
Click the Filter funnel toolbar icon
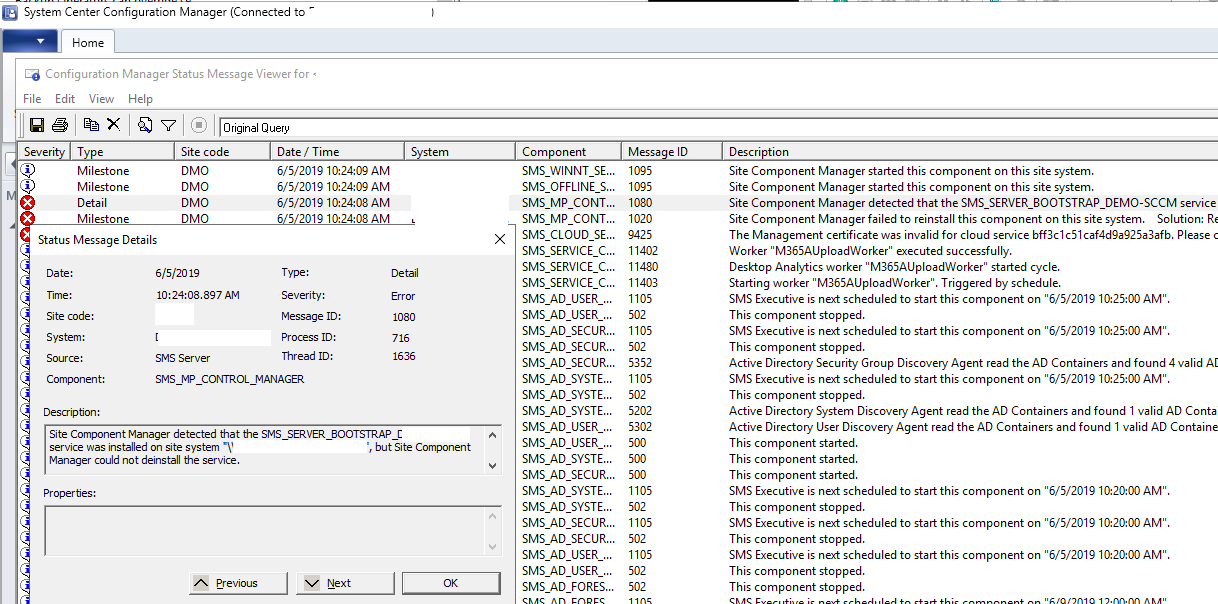[169, 125]
